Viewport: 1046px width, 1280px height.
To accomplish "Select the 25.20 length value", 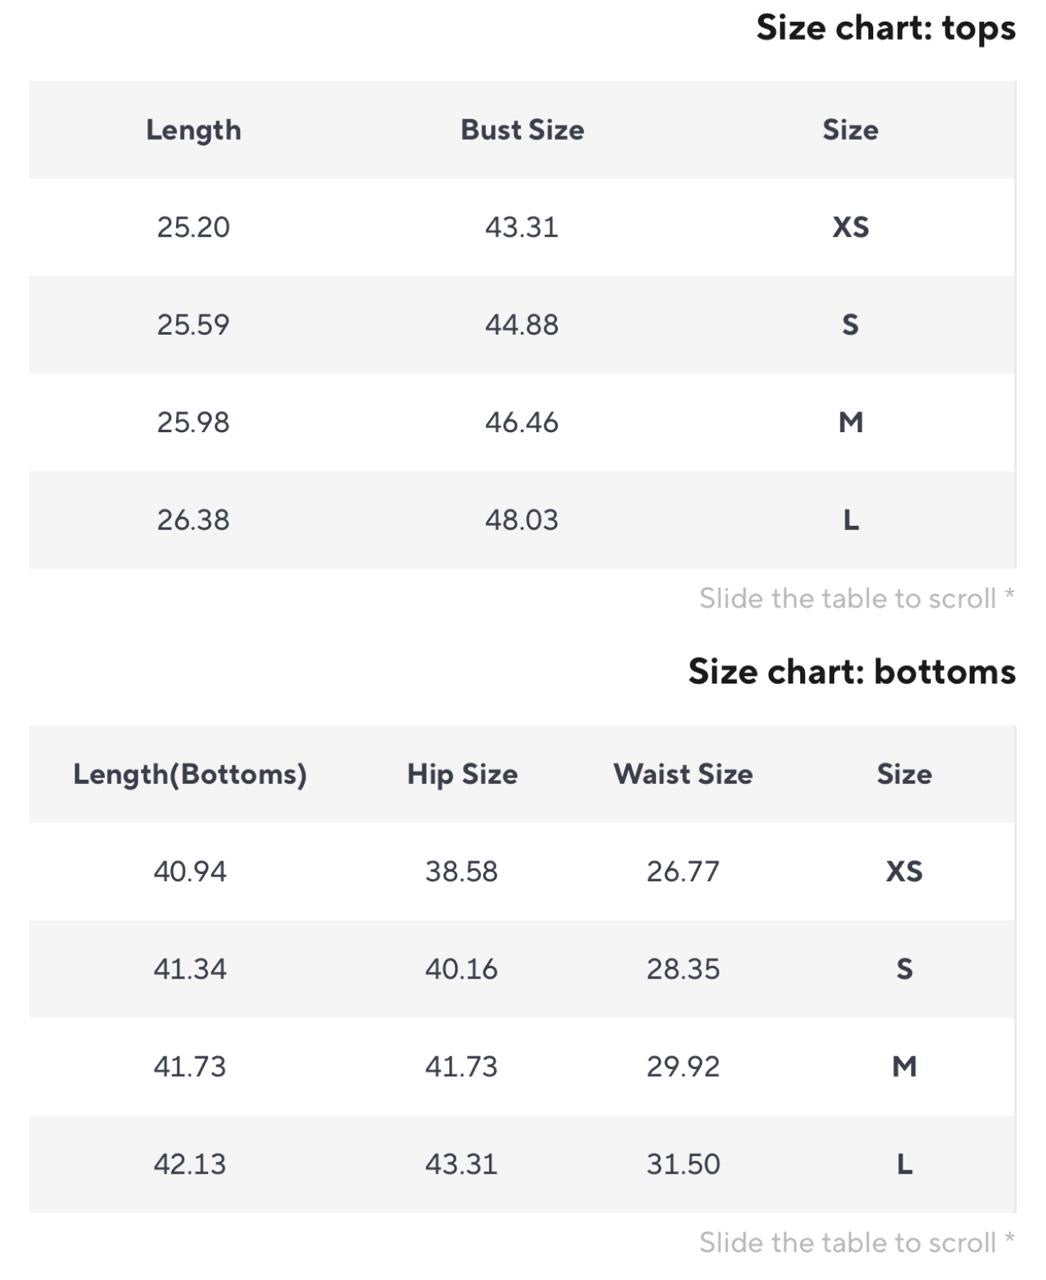I will [193, 227].
